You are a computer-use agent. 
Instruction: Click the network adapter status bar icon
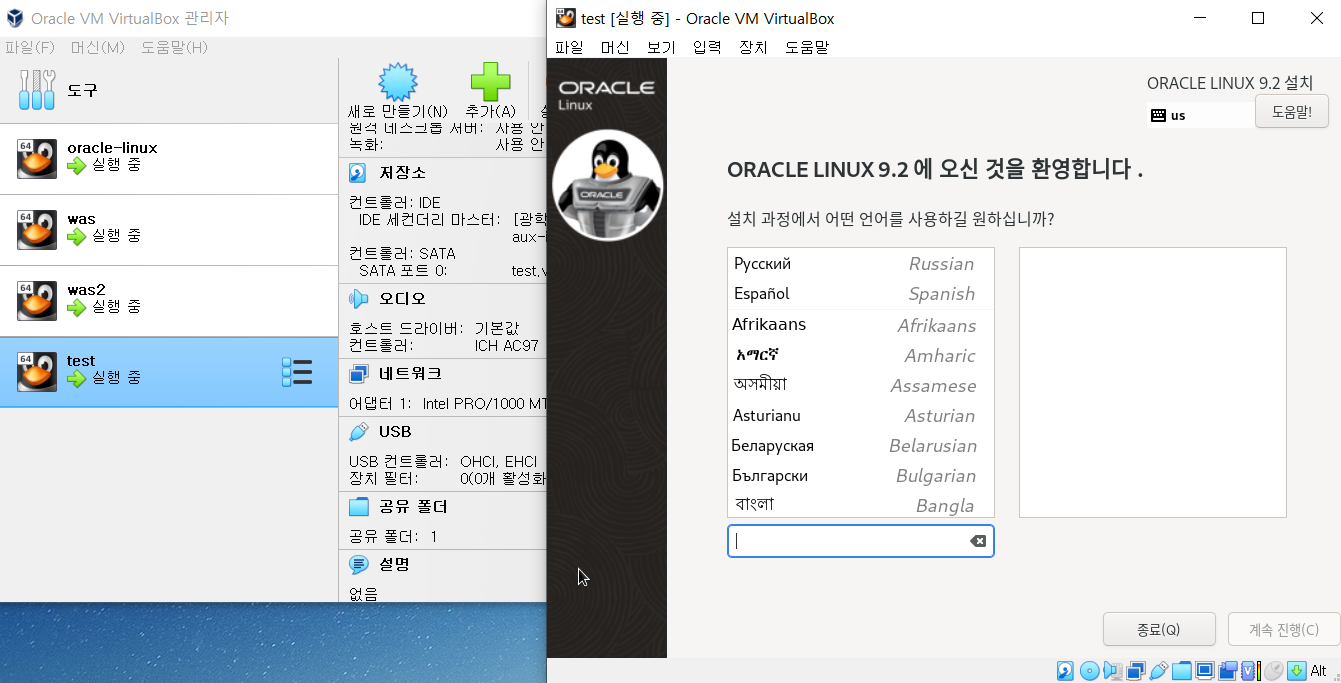click(1136, 671)
